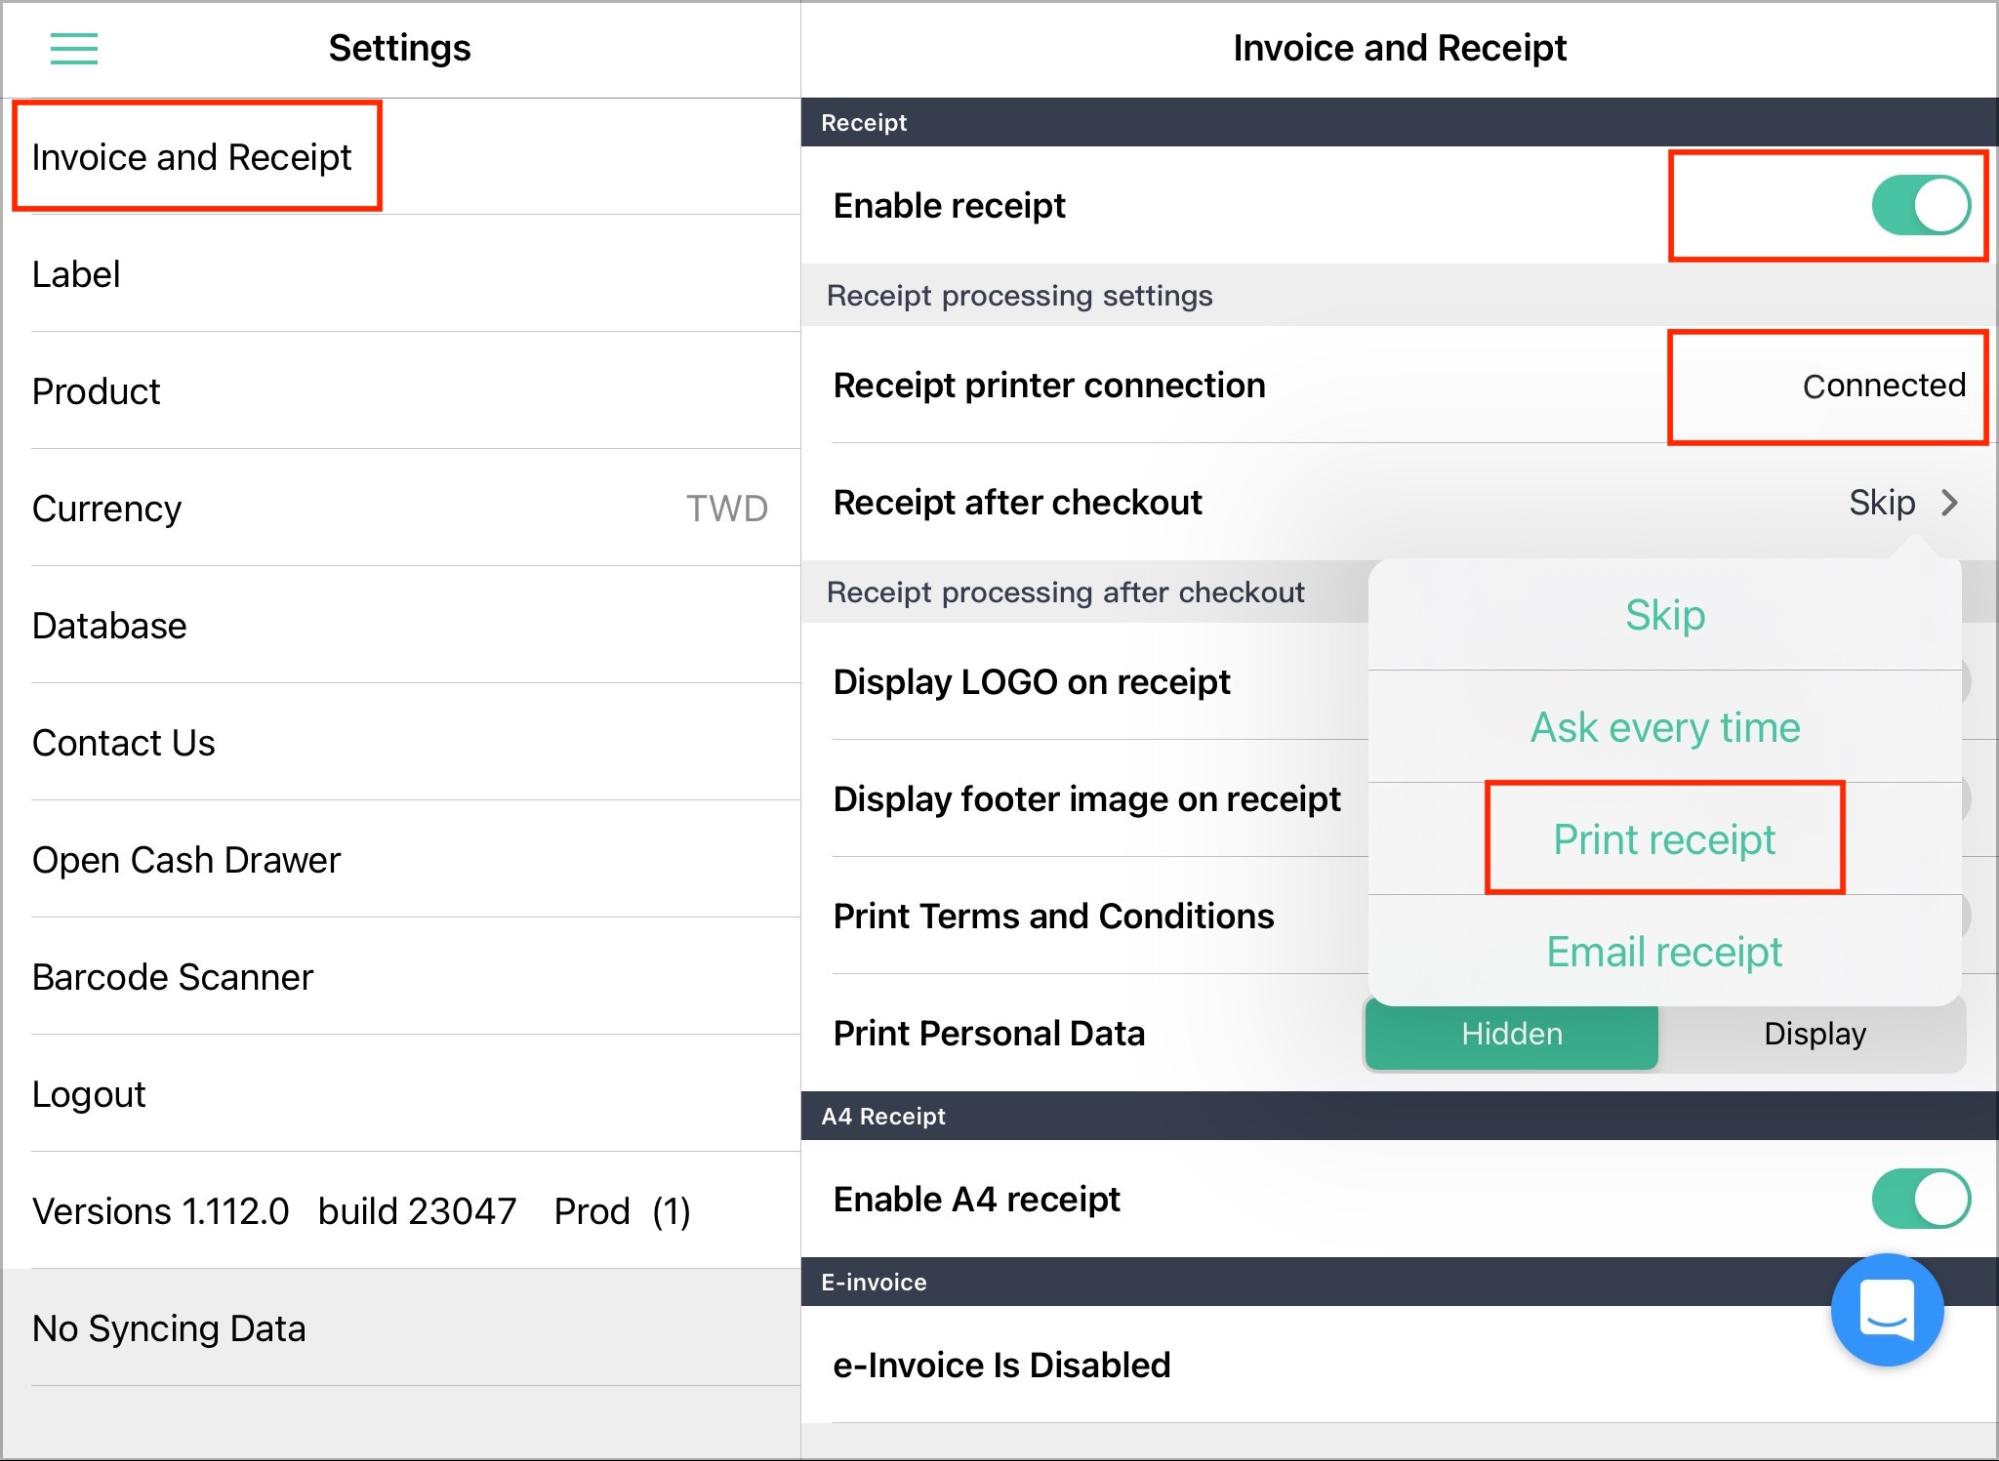Toggle the Enable receipt switch
Screen dimensions: 1999x1461
tap(1920, 206)
